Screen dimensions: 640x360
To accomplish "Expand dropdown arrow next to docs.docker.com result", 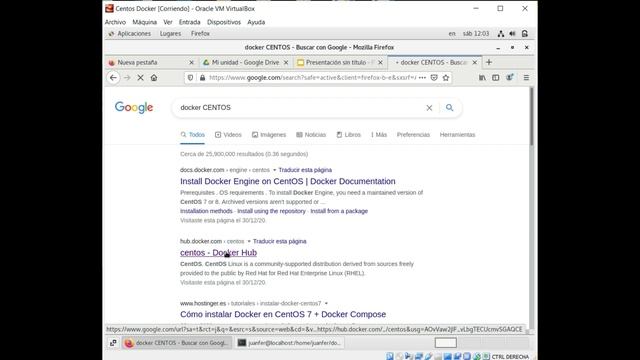I will point(274,170).
